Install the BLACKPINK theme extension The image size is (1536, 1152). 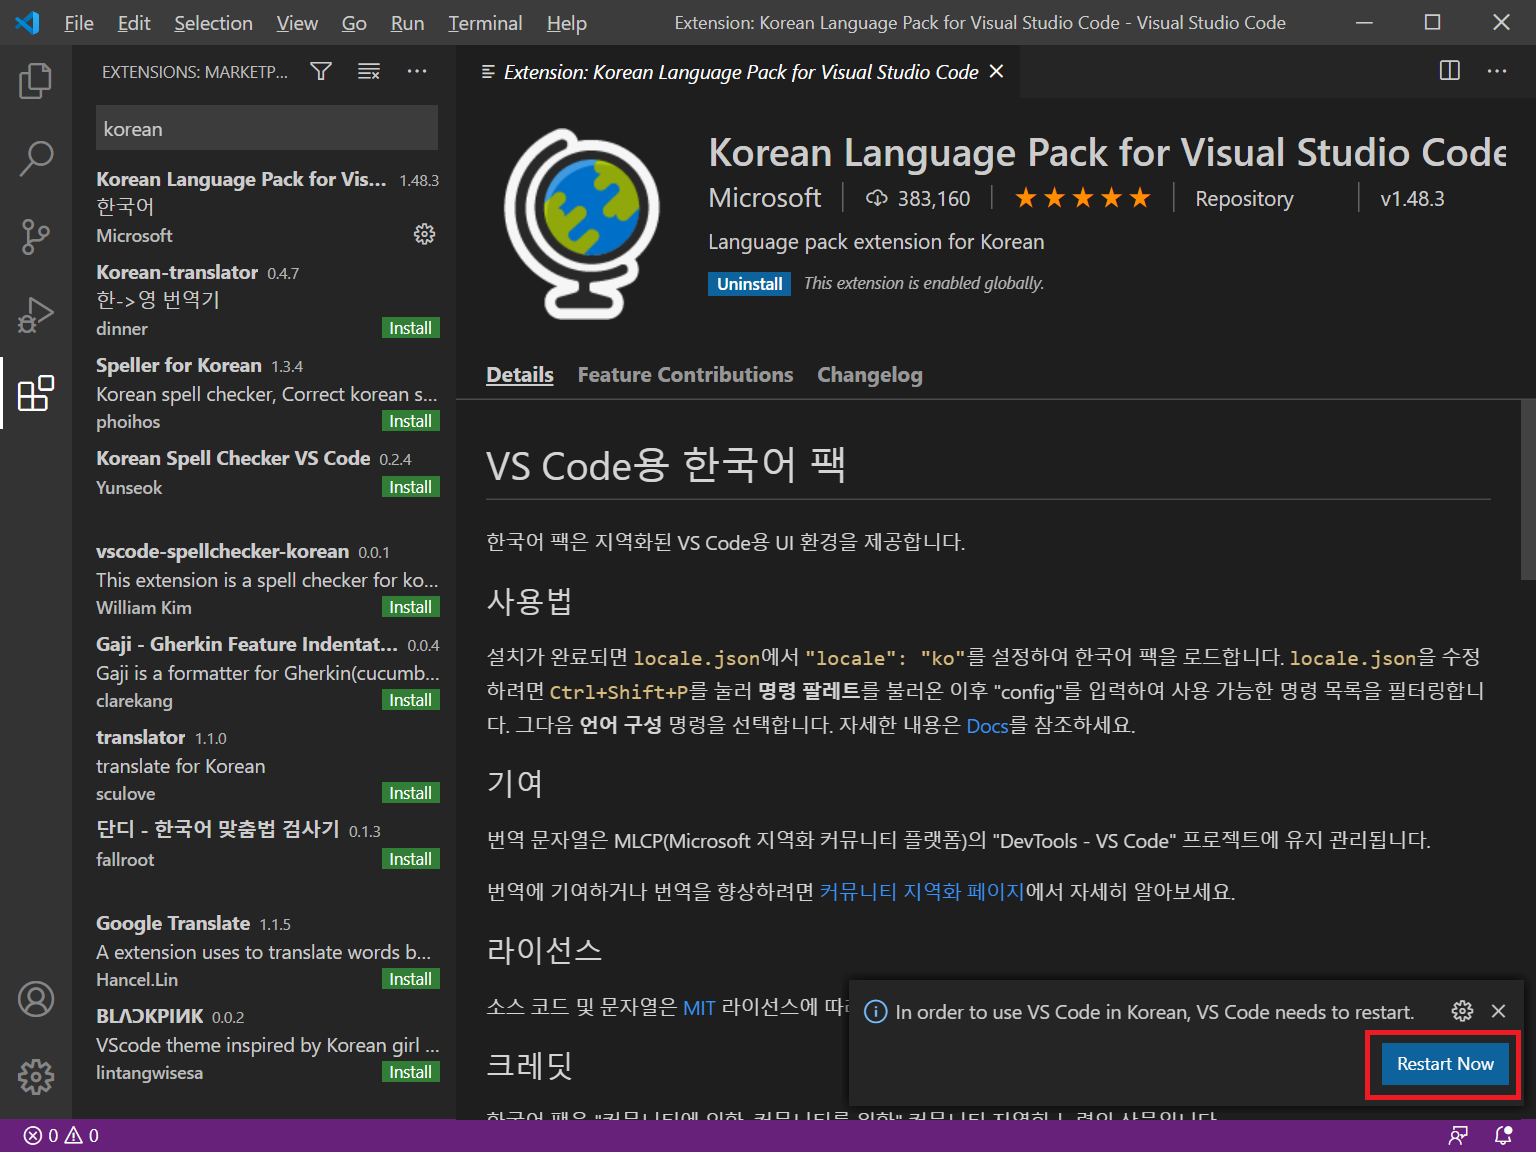click(410, 1072)
